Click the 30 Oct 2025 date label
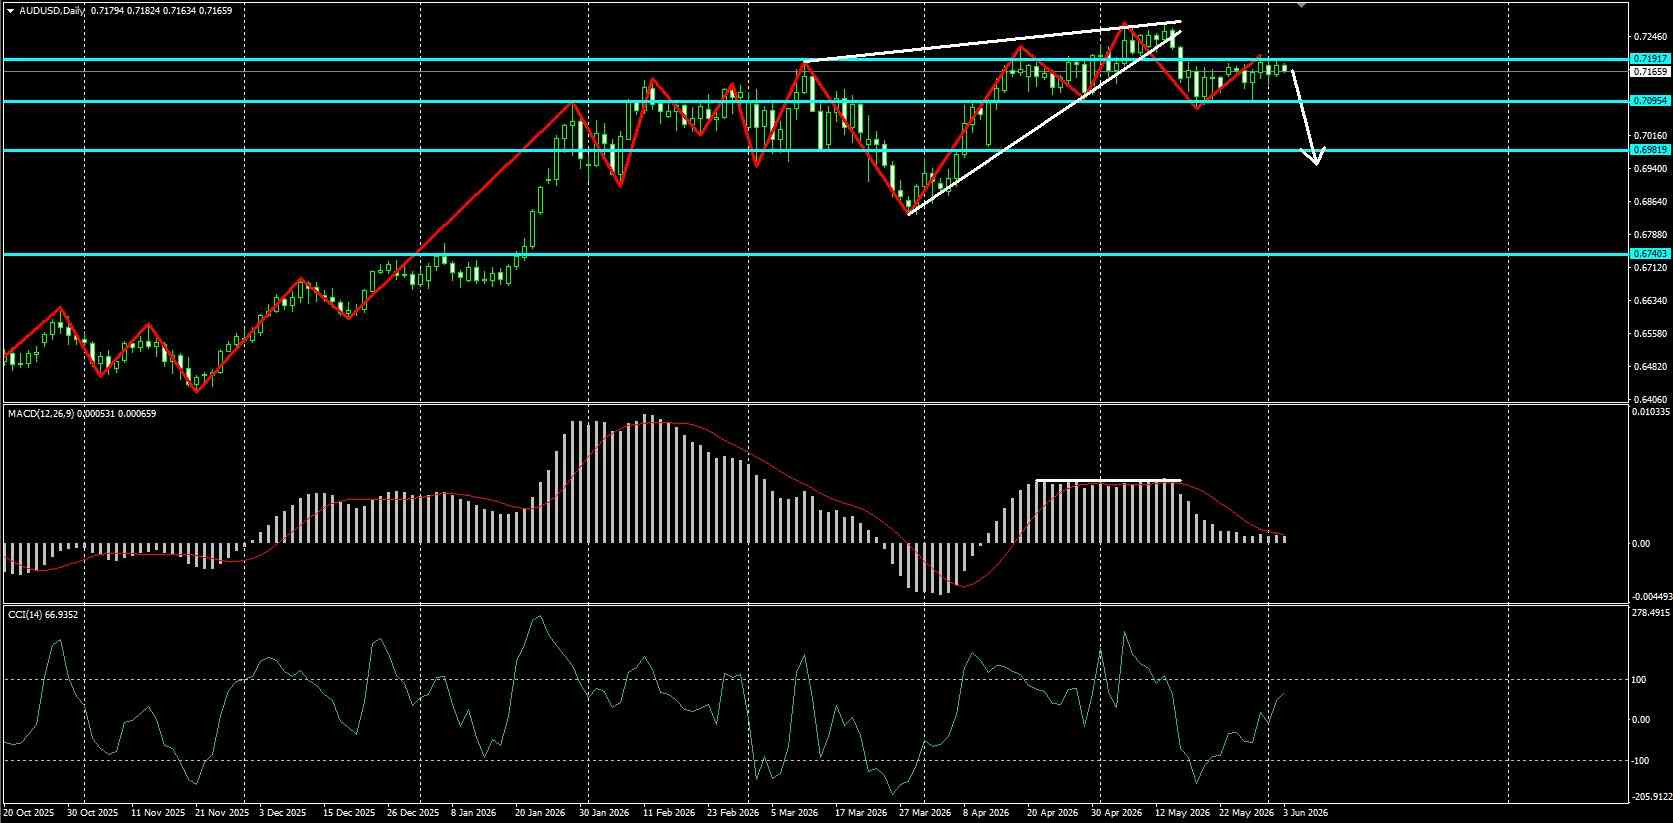This screenshot has width=1673, height=823. pyautogui.click(x=91, y=813)
